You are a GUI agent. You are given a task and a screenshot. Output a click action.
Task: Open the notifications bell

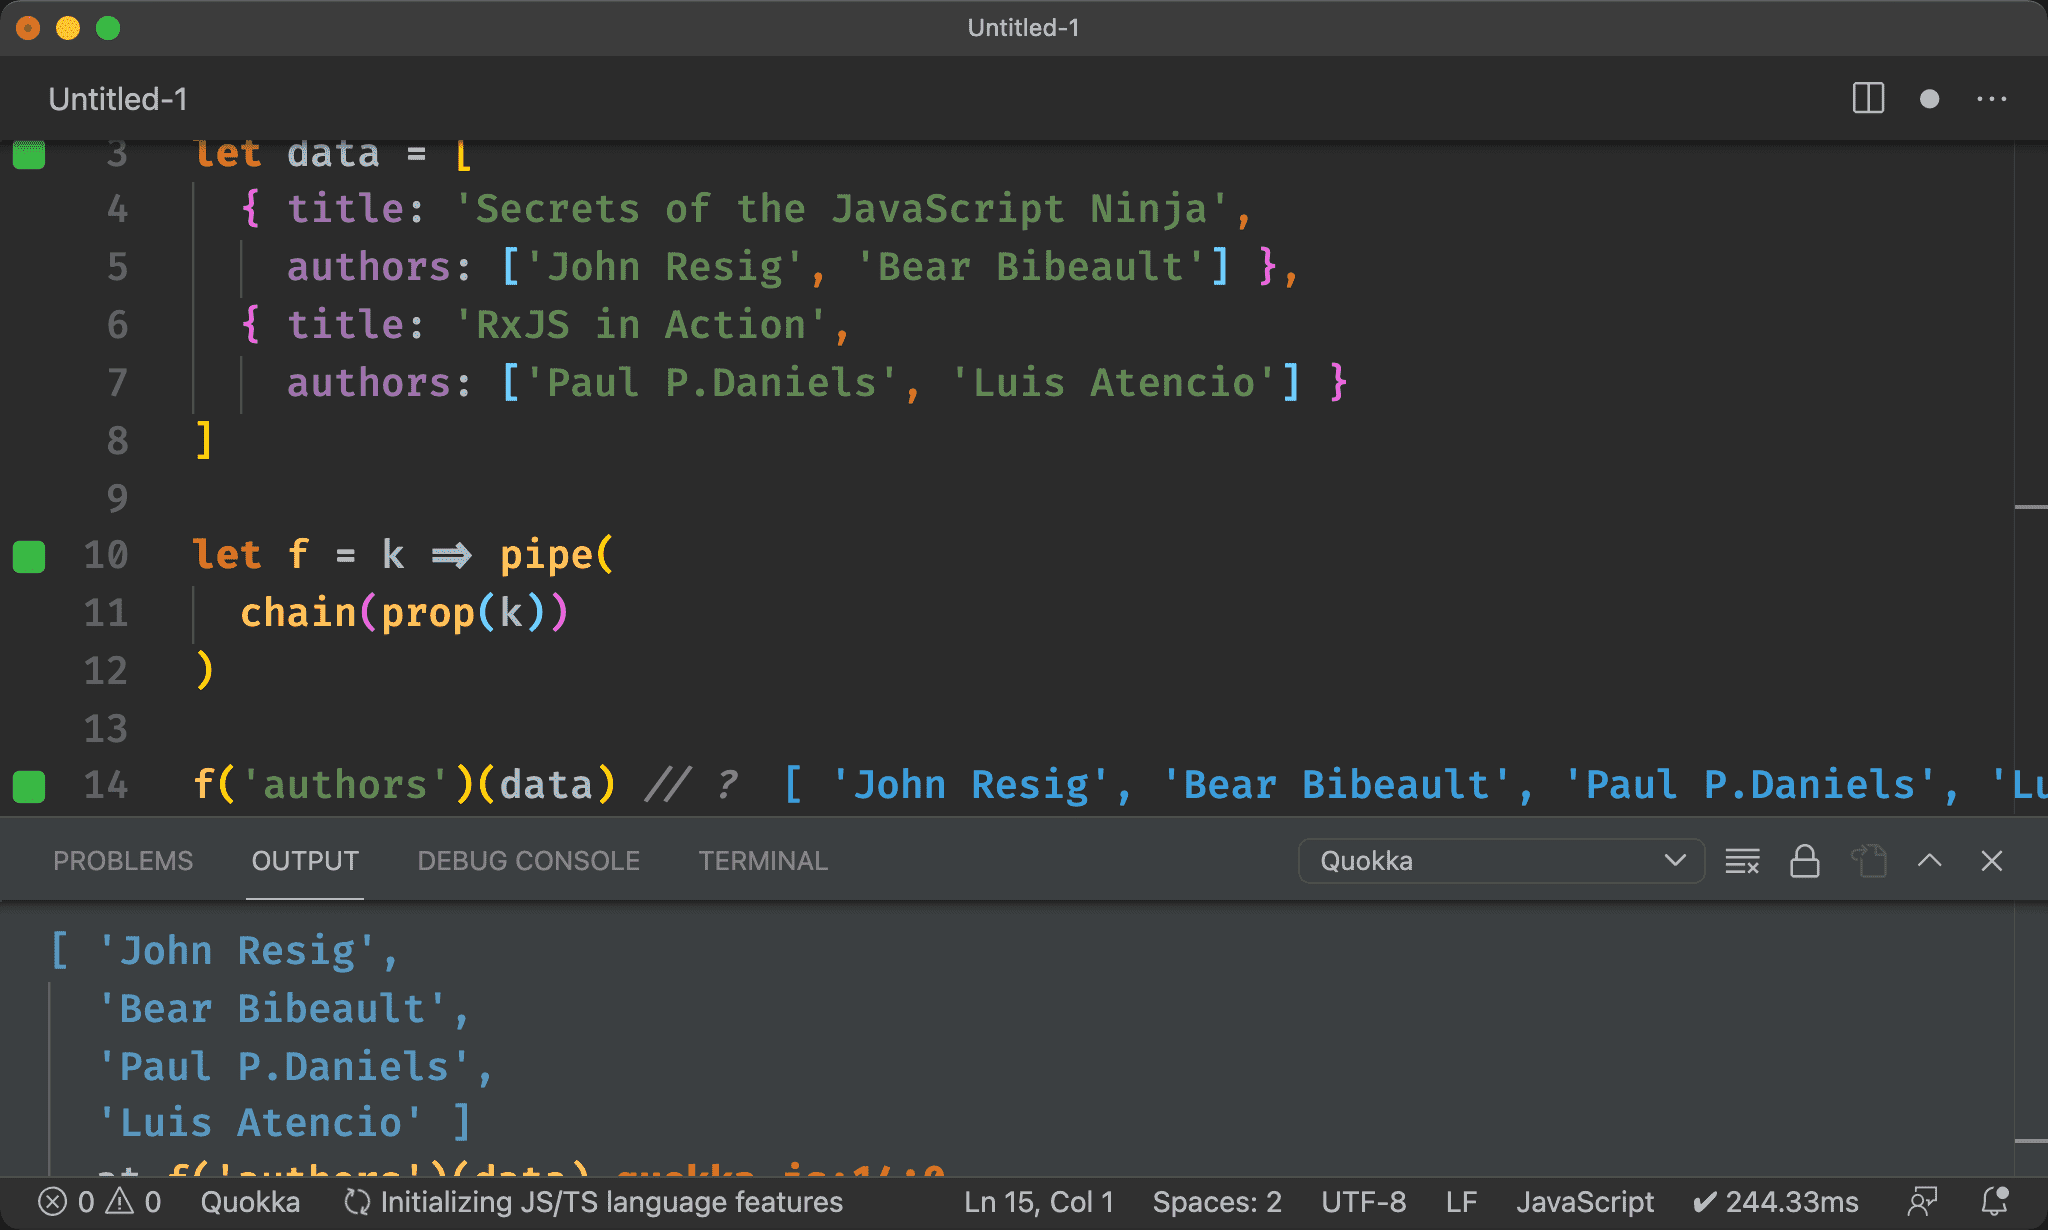1995,1202
